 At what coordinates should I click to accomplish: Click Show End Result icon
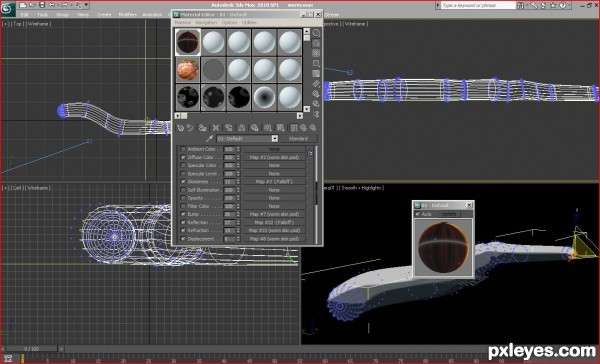pyautogui.click(x=294, y=128)
